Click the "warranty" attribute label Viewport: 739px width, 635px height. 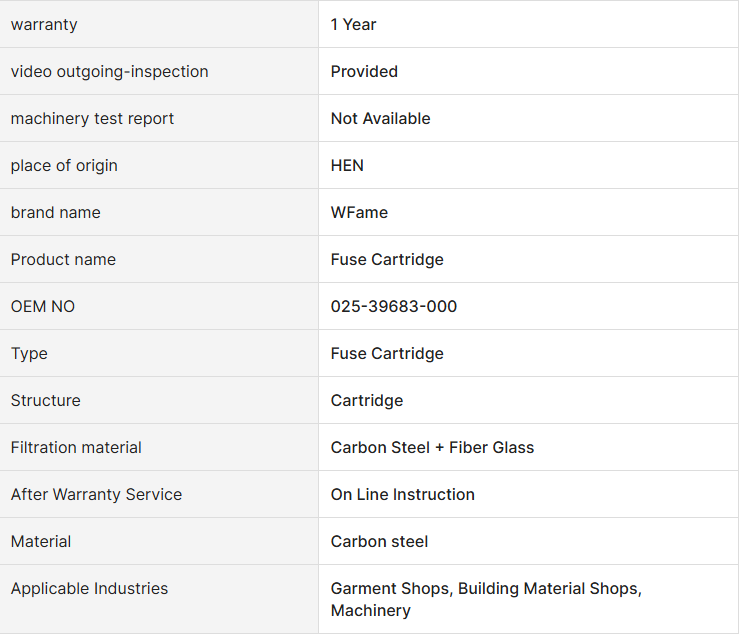point(44,25)
